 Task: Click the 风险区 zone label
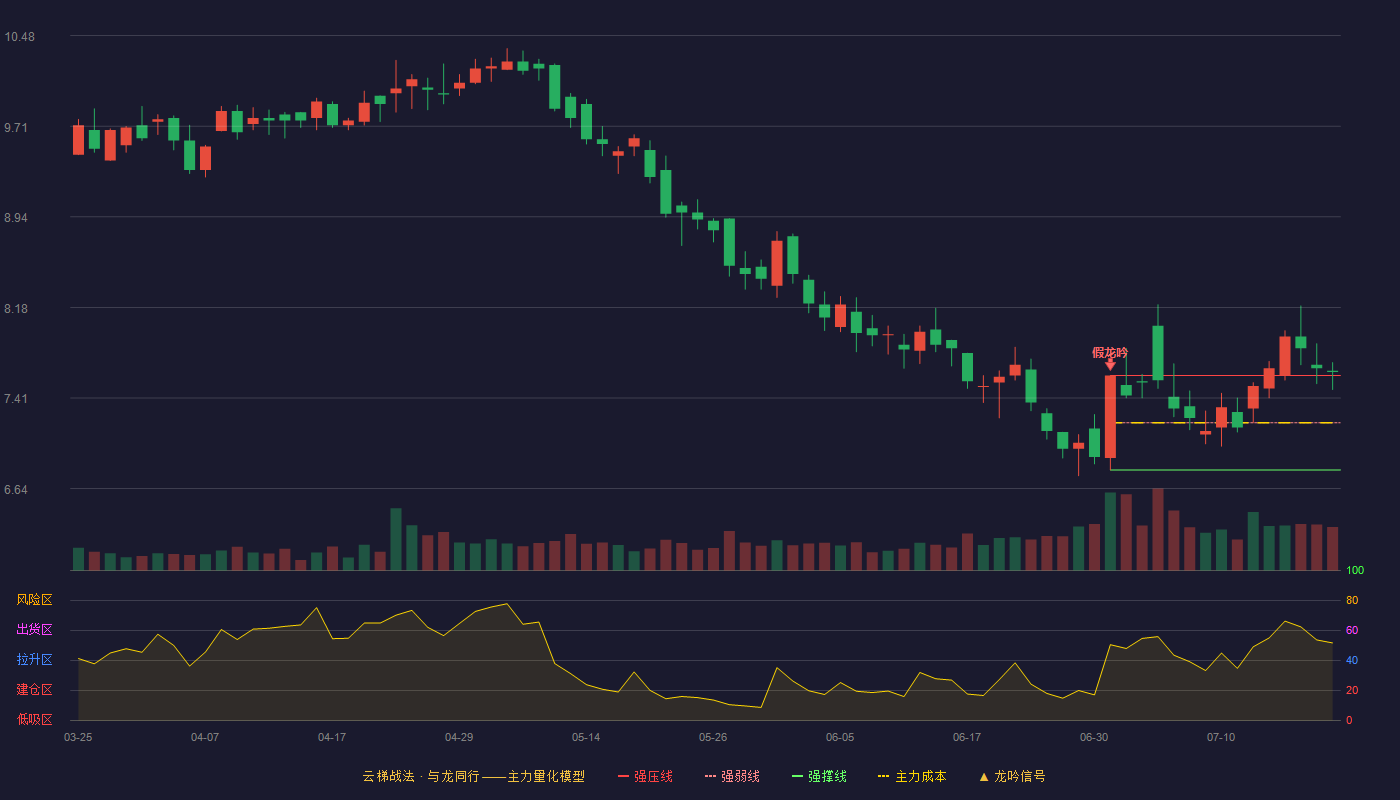pos(34,600)
